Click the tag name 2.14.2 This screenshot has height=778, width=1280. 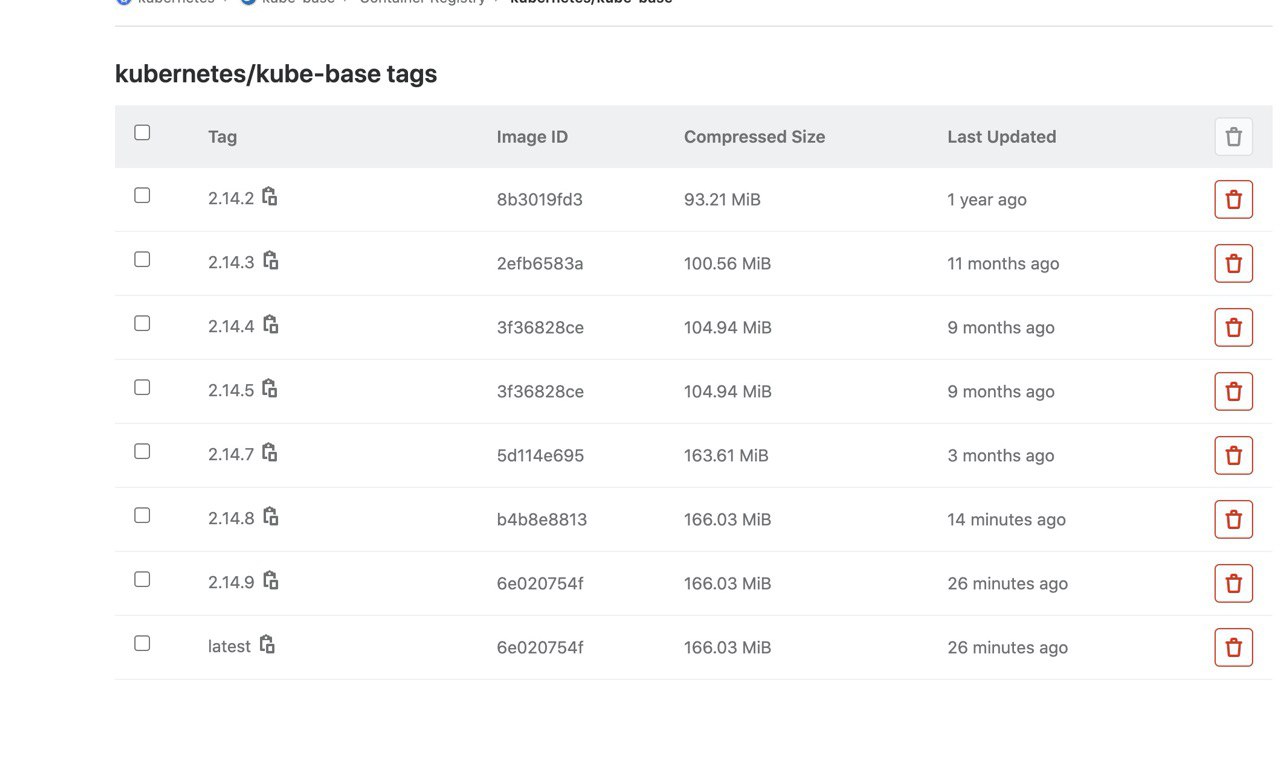pyautogui.click(x=231, y=199)
